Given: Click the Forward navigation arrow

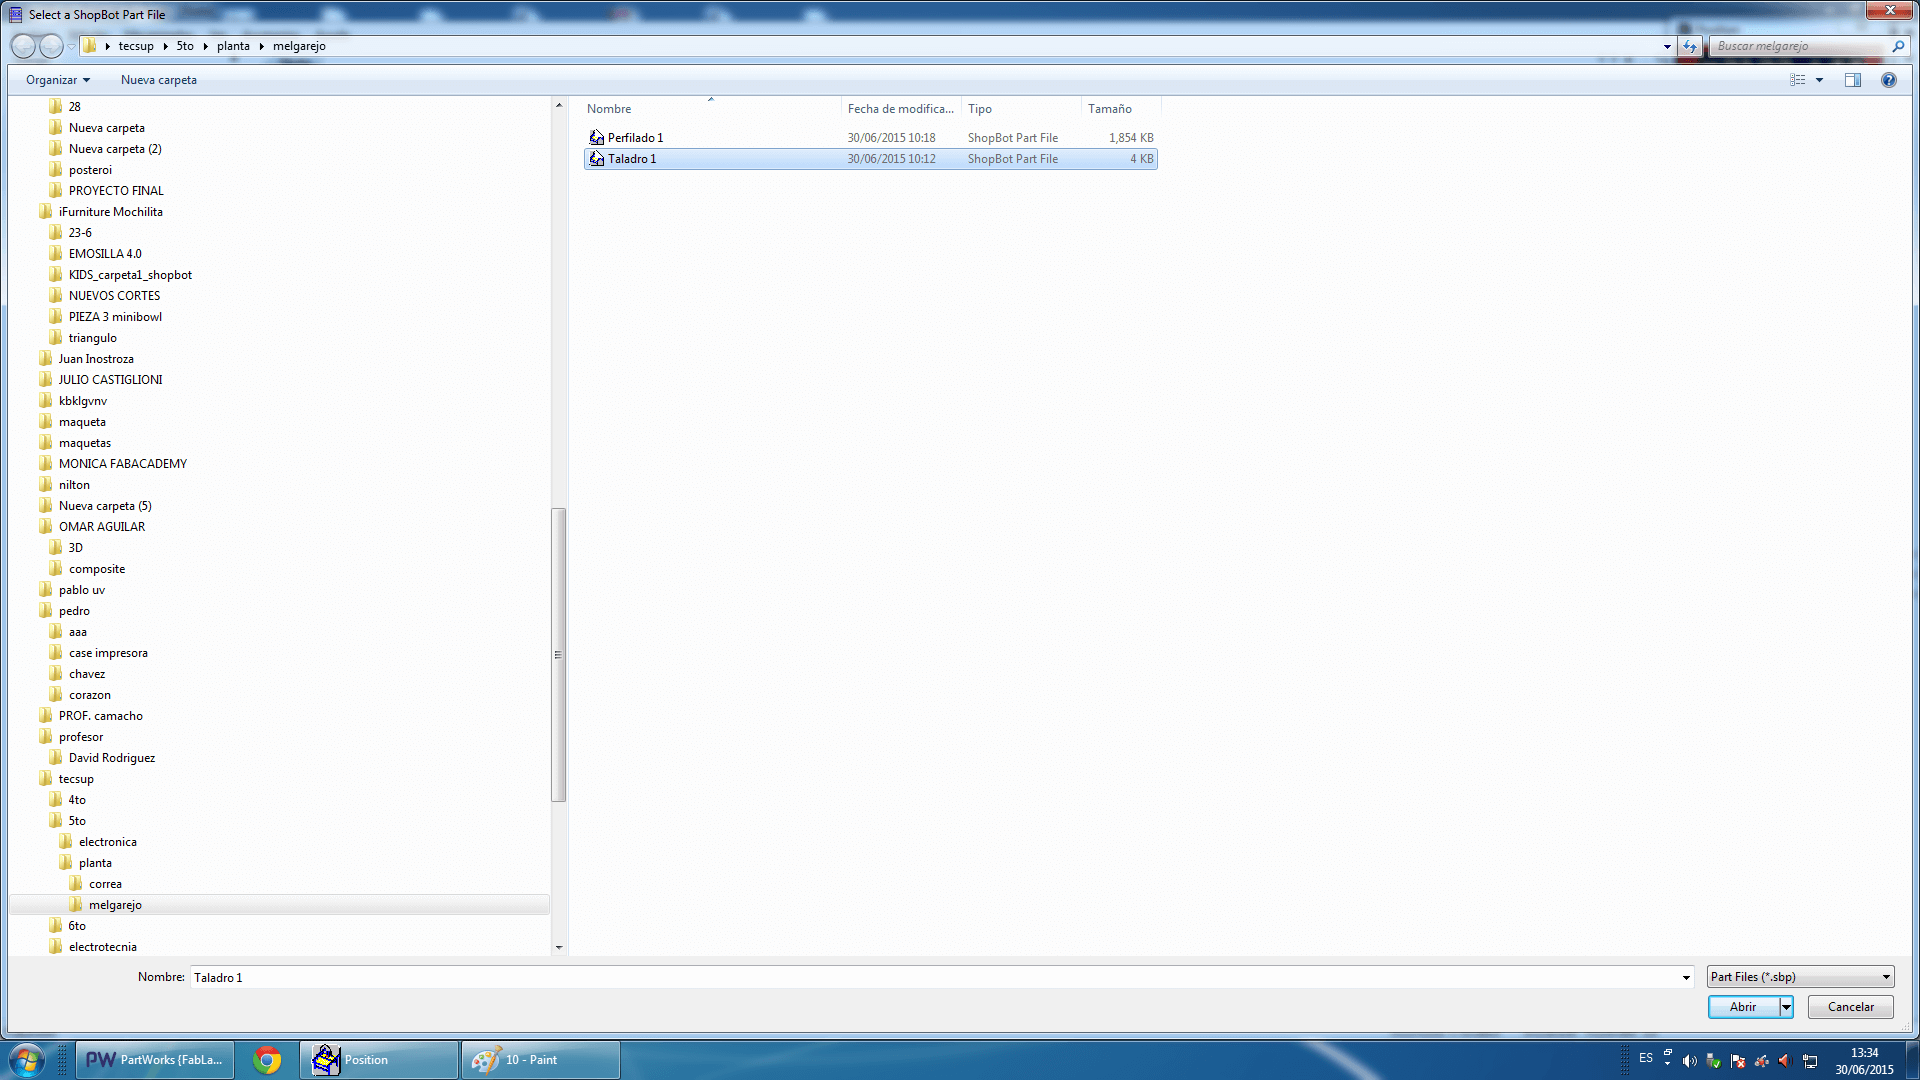Looking at the screenshot, I should [x=51, y=46].
